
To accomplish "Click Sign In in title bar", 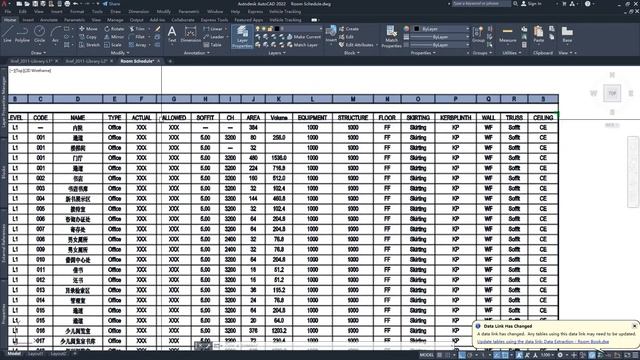I will click(x=531, y=4).
